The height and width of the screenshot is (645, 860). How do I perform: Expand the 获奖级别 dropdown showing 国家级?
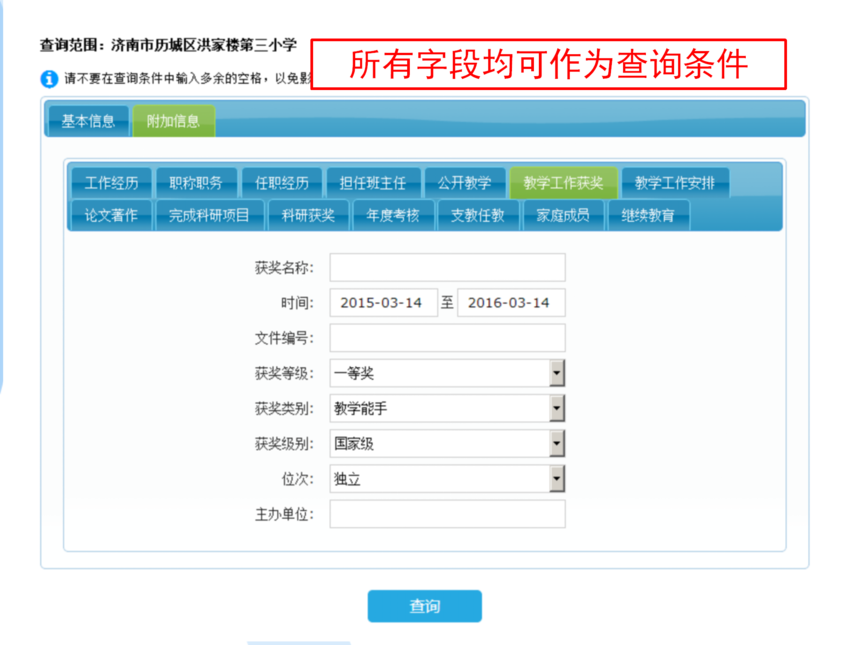[x=556, y=443]
